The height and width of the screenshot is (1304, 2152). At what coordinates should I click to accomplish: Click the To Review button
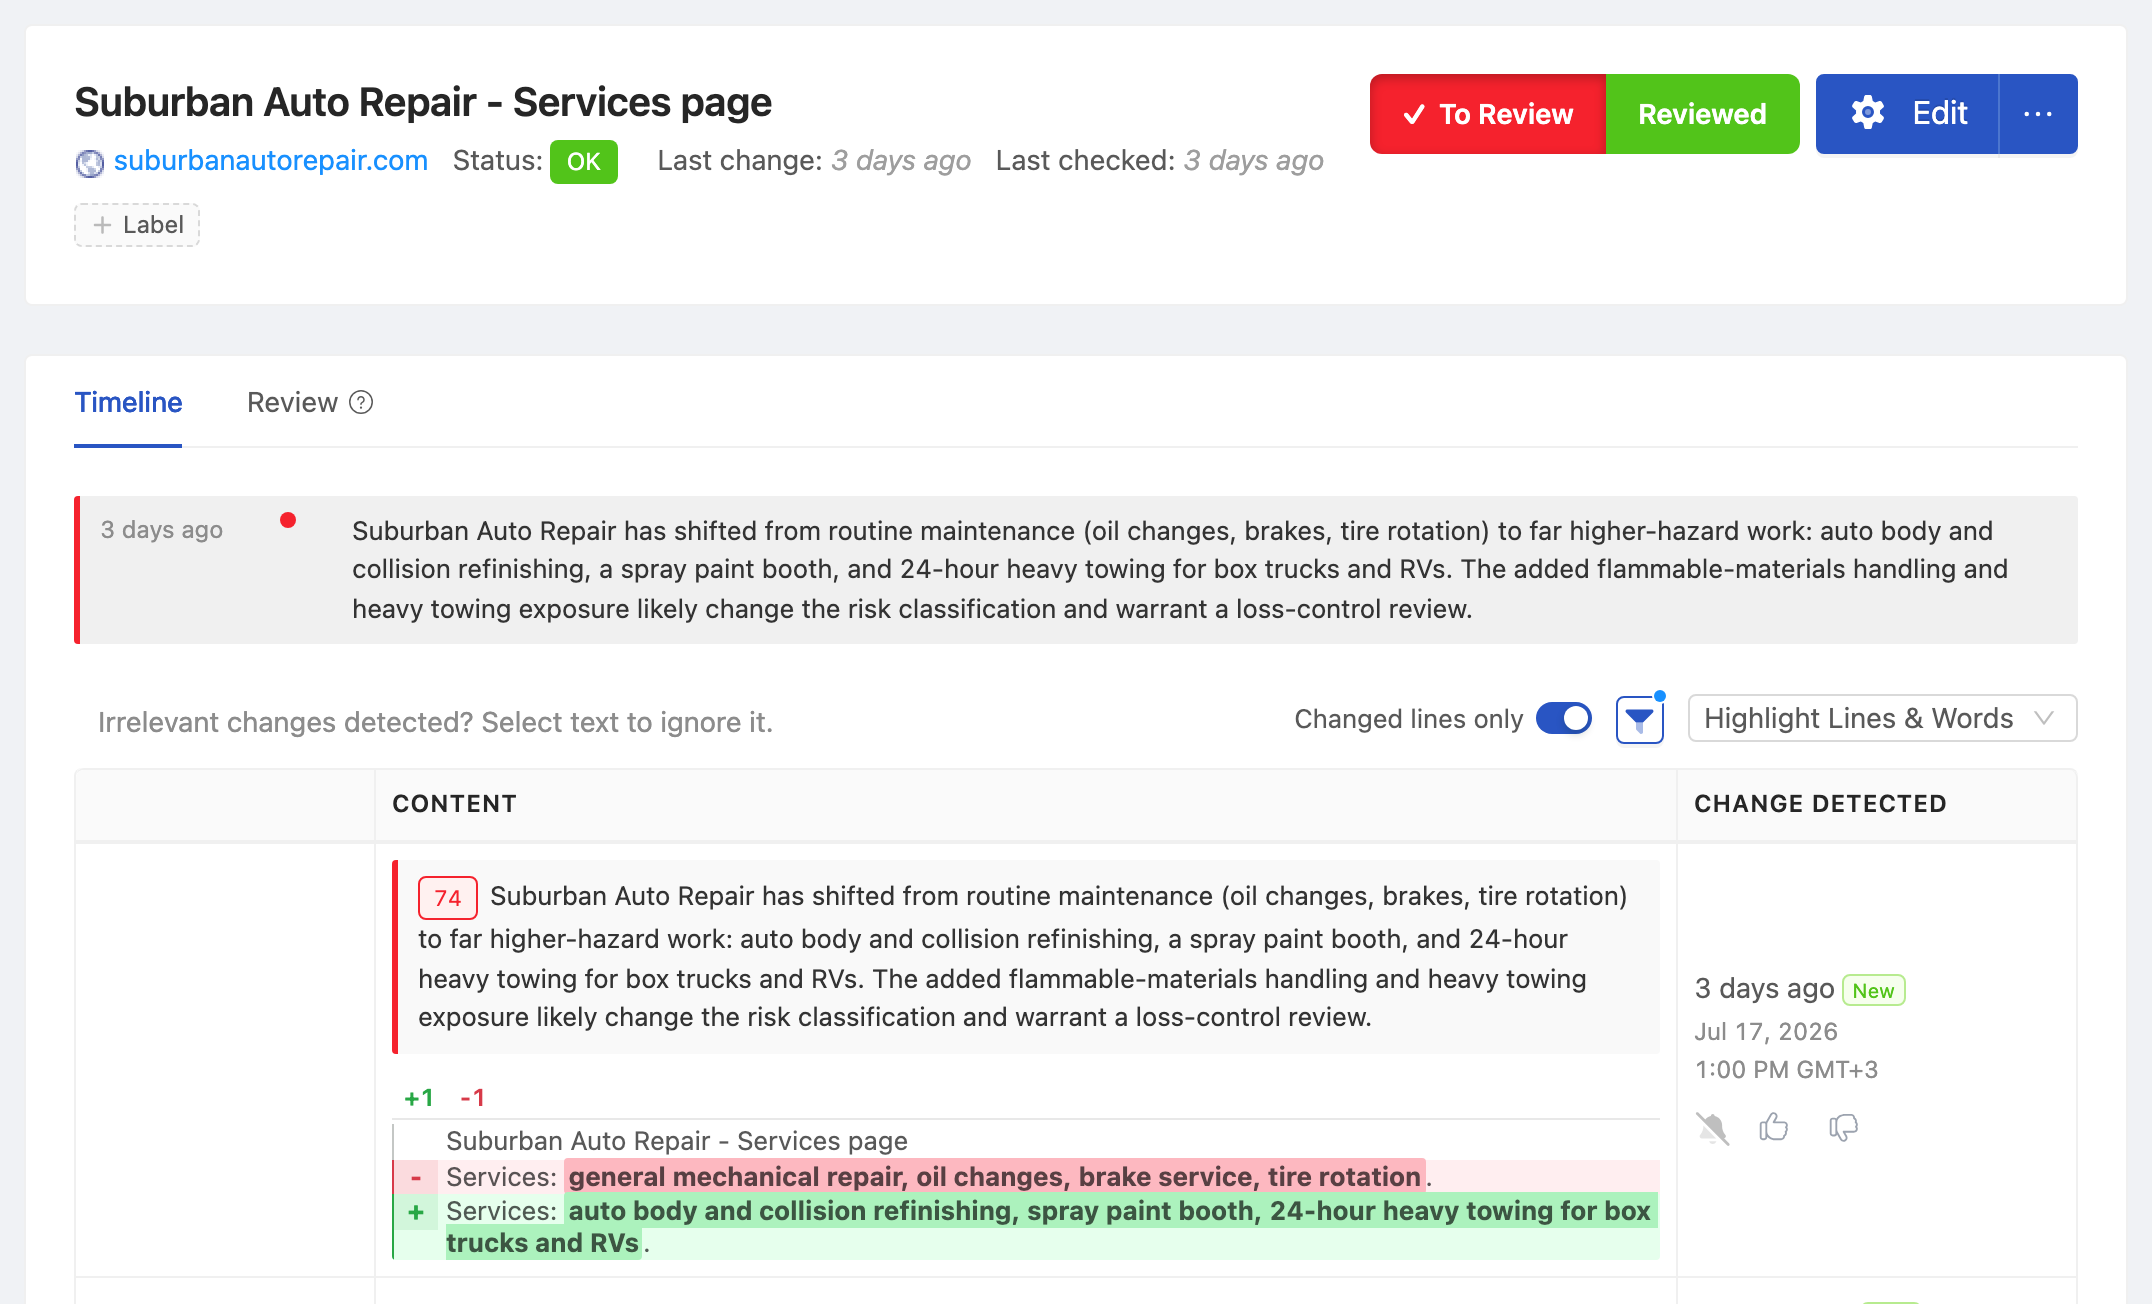[x=1488, y=114]
